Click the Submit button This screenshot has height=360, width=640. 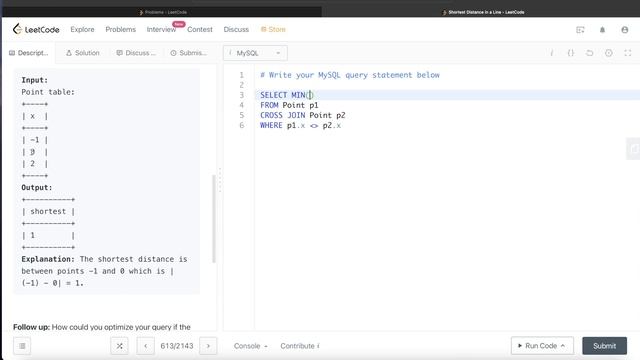[x=604, y=346]
